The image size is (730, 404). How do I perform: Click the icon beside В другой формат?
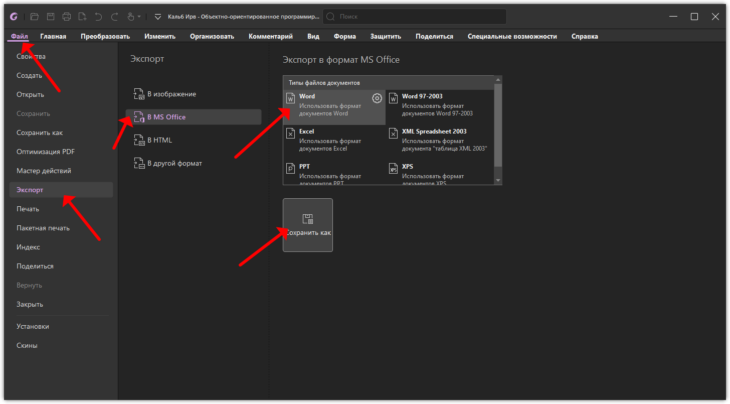(139, 163)
